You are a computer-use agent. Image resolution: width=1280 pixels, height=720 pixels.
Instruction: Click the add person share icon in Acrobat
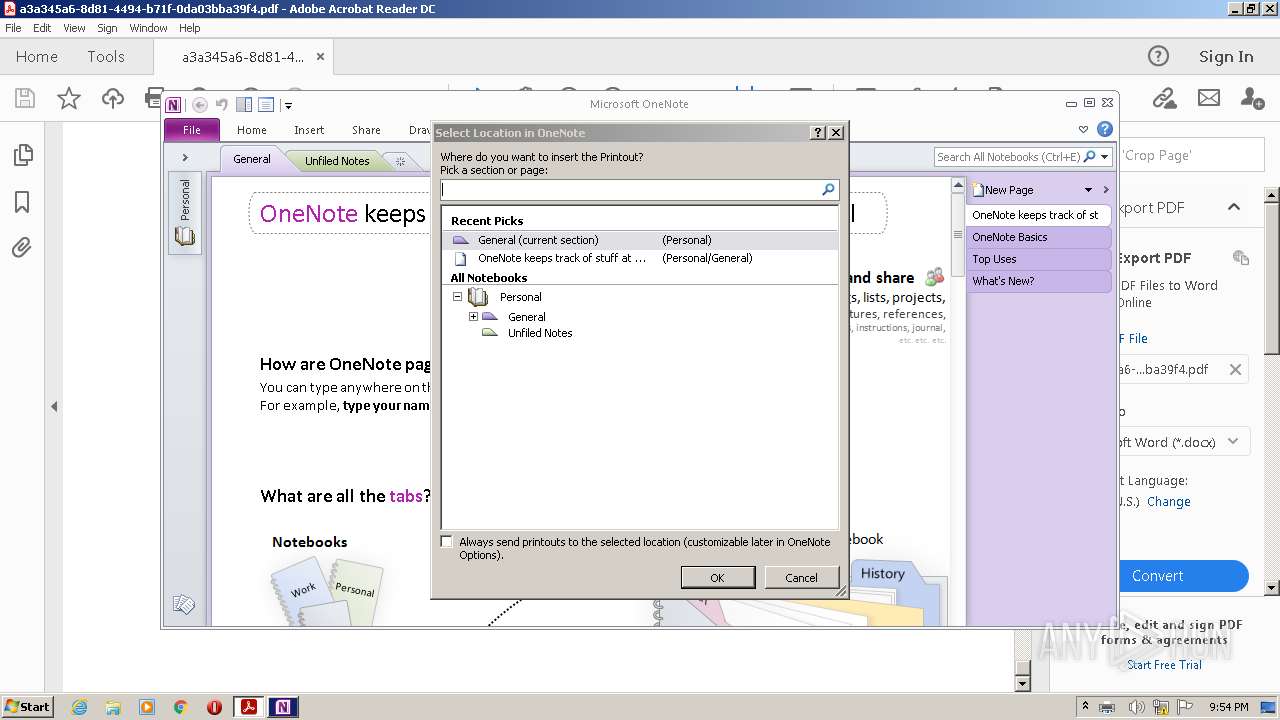coord(1252,98)
